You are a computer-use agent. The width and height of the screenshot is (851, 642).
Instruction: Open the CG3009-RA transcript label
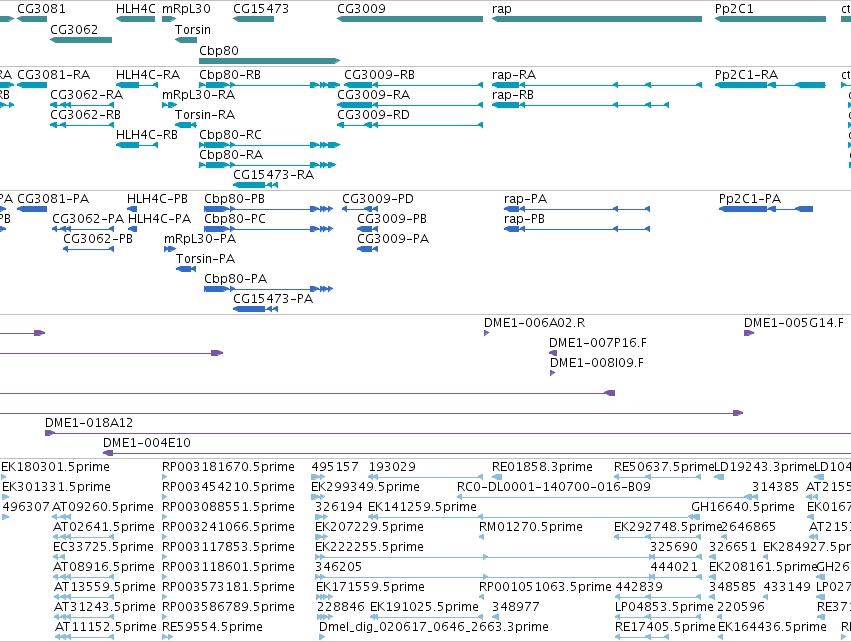point(373,94)
